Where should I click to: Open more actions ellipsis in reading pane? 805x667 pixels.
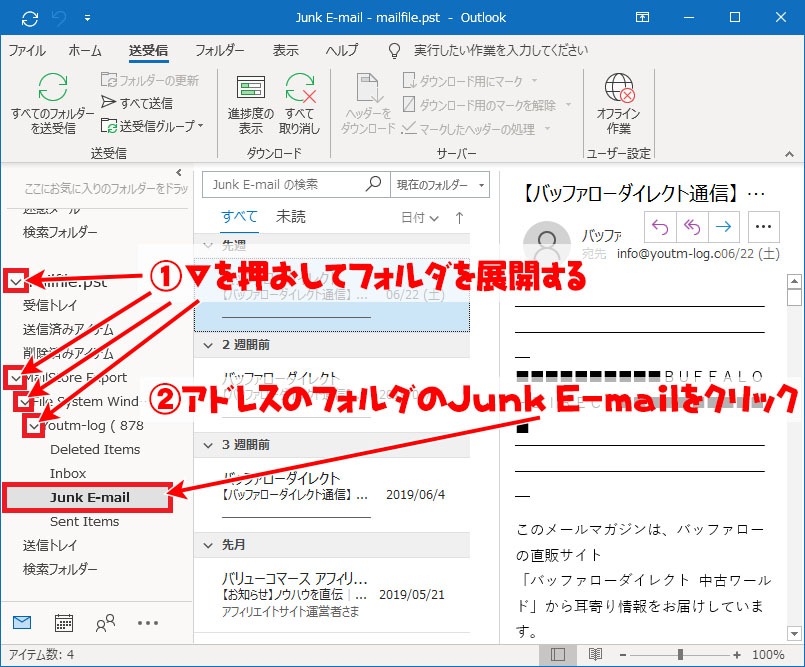(763, 226)
